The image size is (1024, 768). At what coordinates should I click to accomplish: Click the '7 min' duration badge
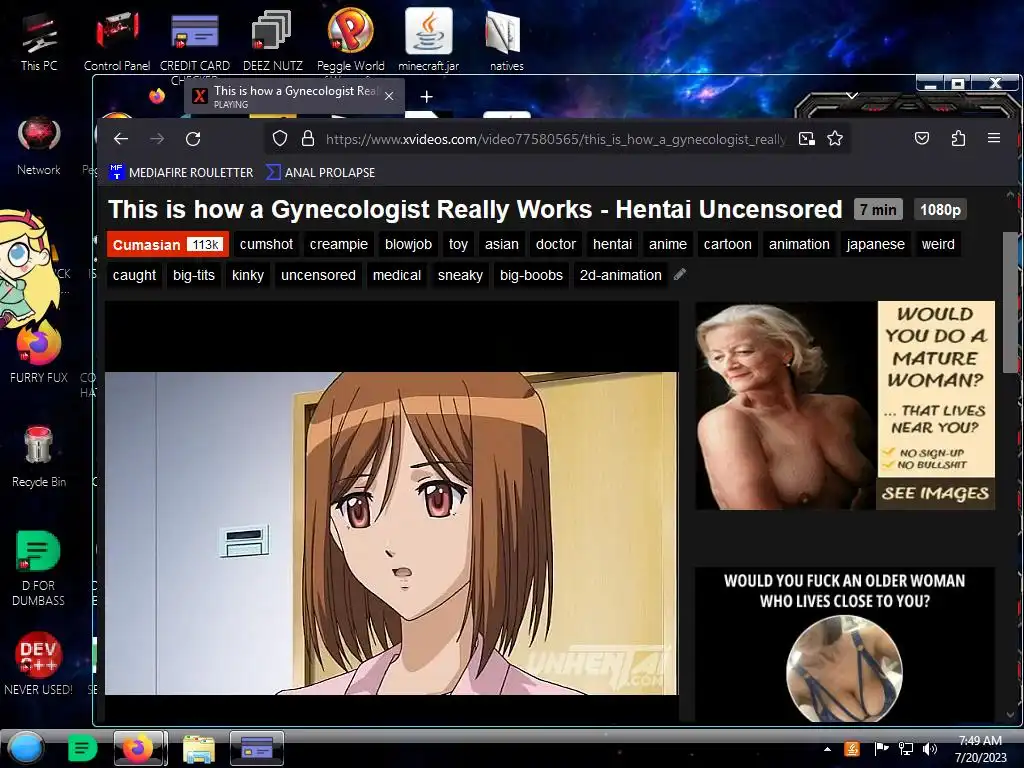[x=878, y=210]
